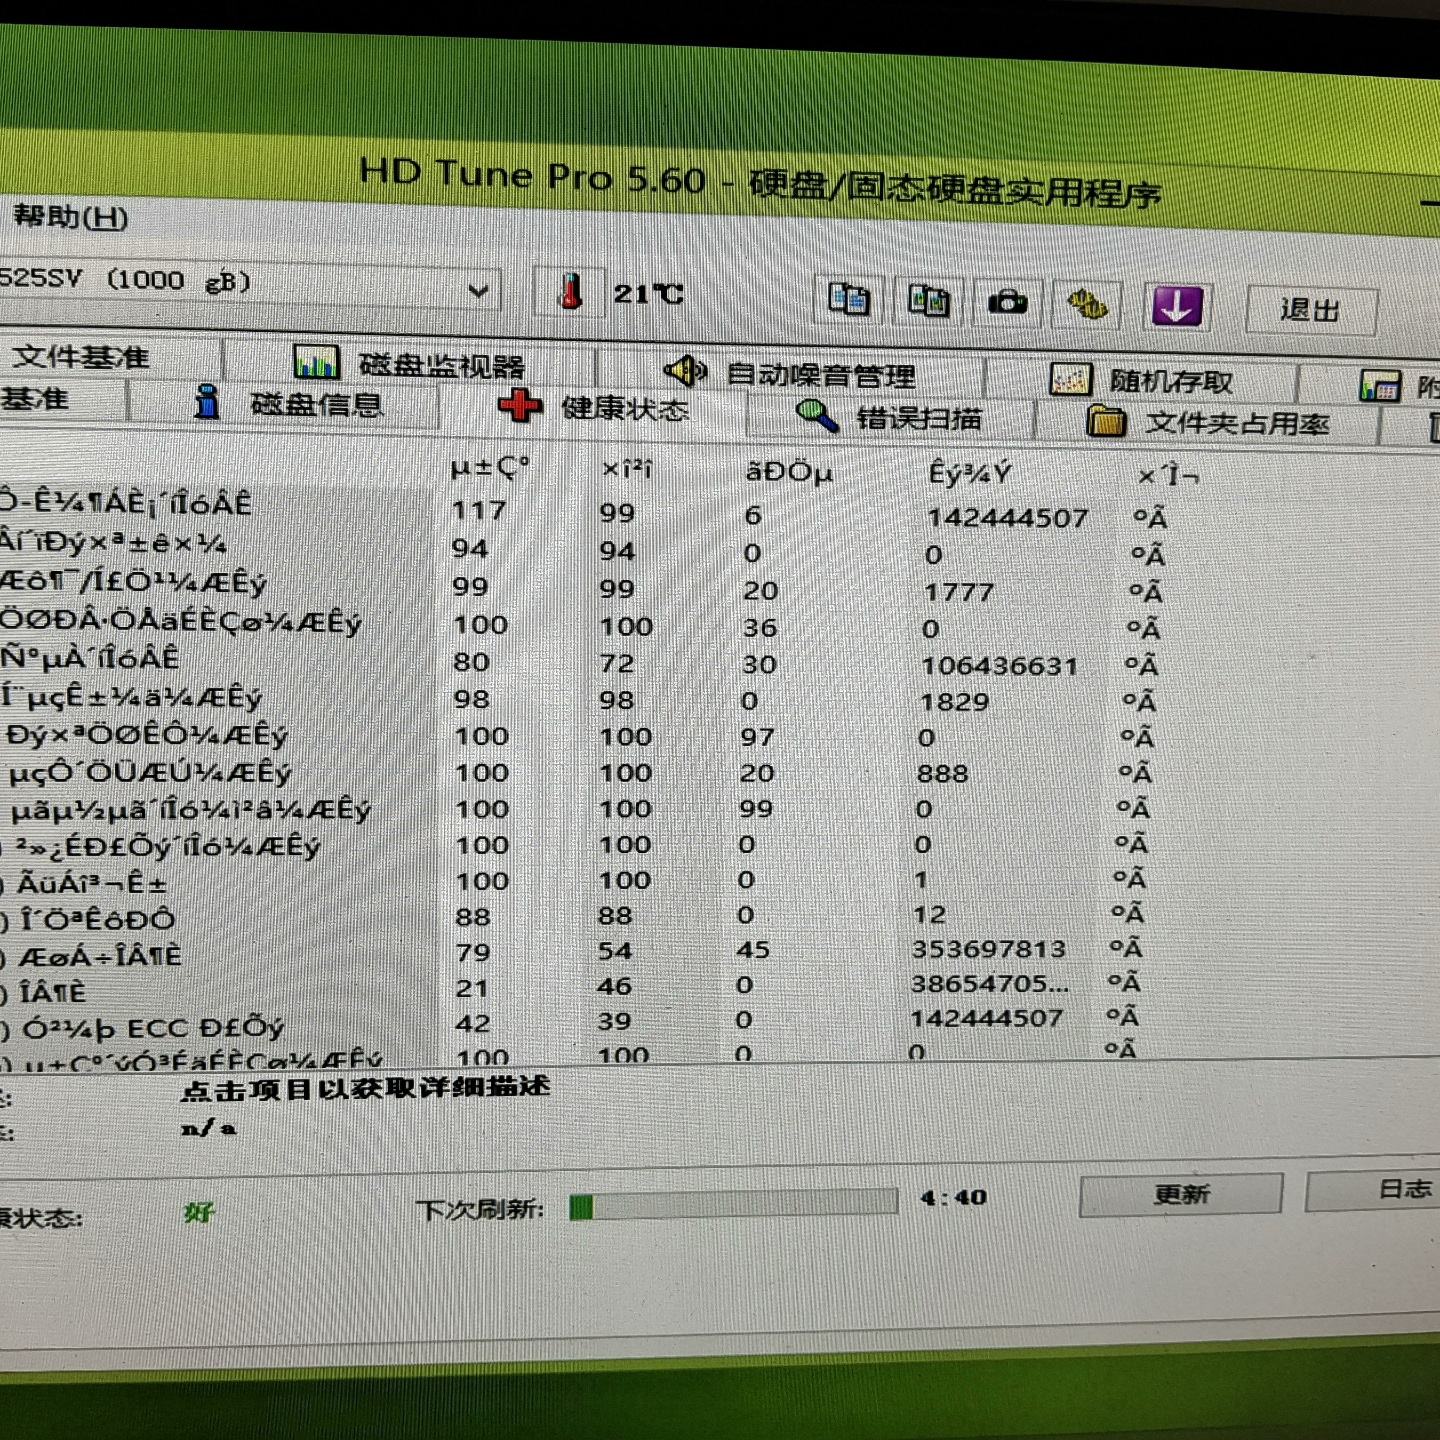Select the row containing ECC attribute

pos(570,1023)
